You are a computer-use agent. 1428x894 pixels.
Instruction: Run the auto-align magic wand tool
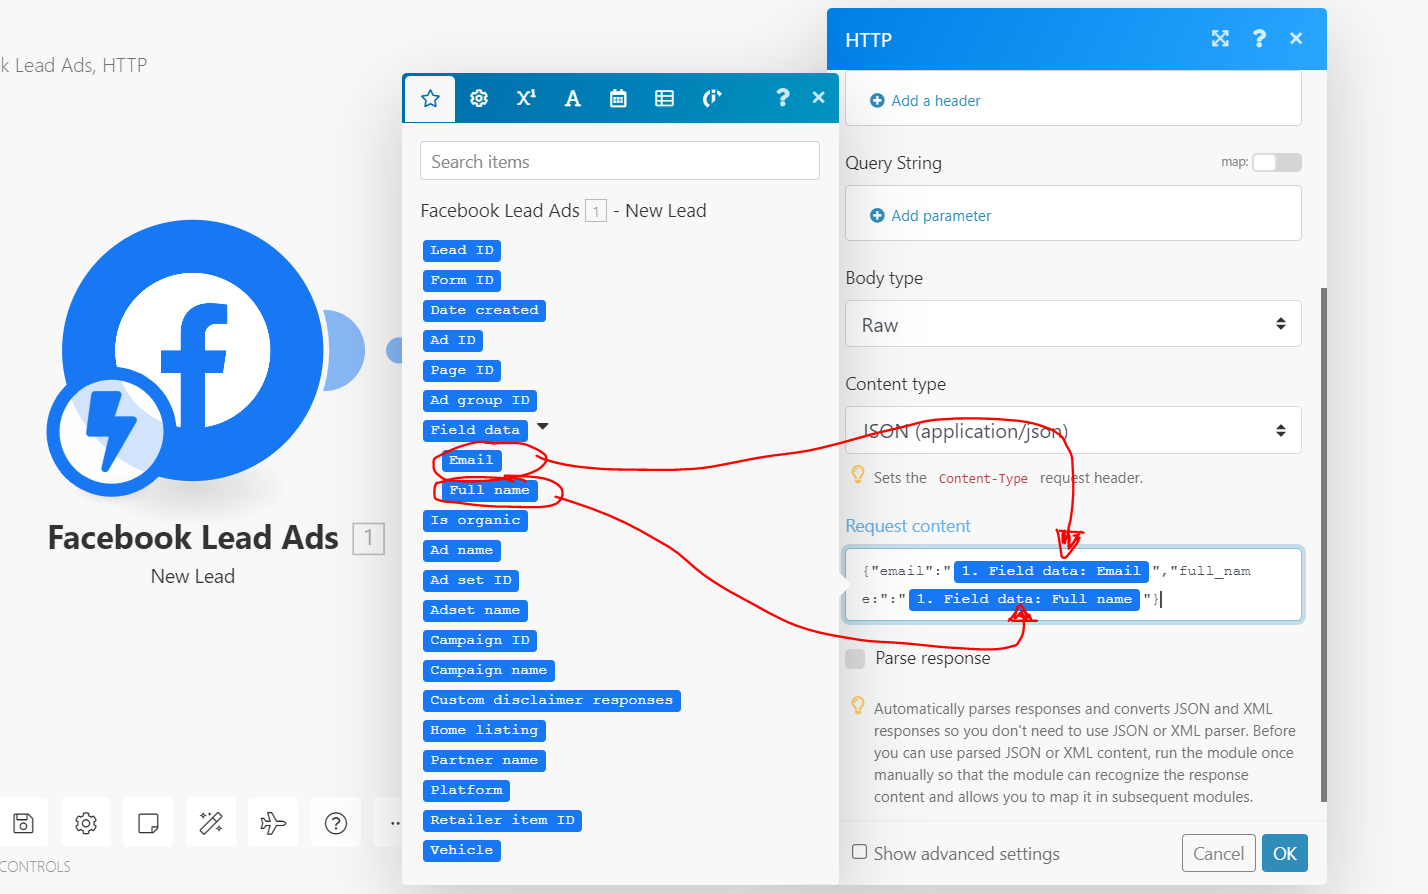(211, 823)
